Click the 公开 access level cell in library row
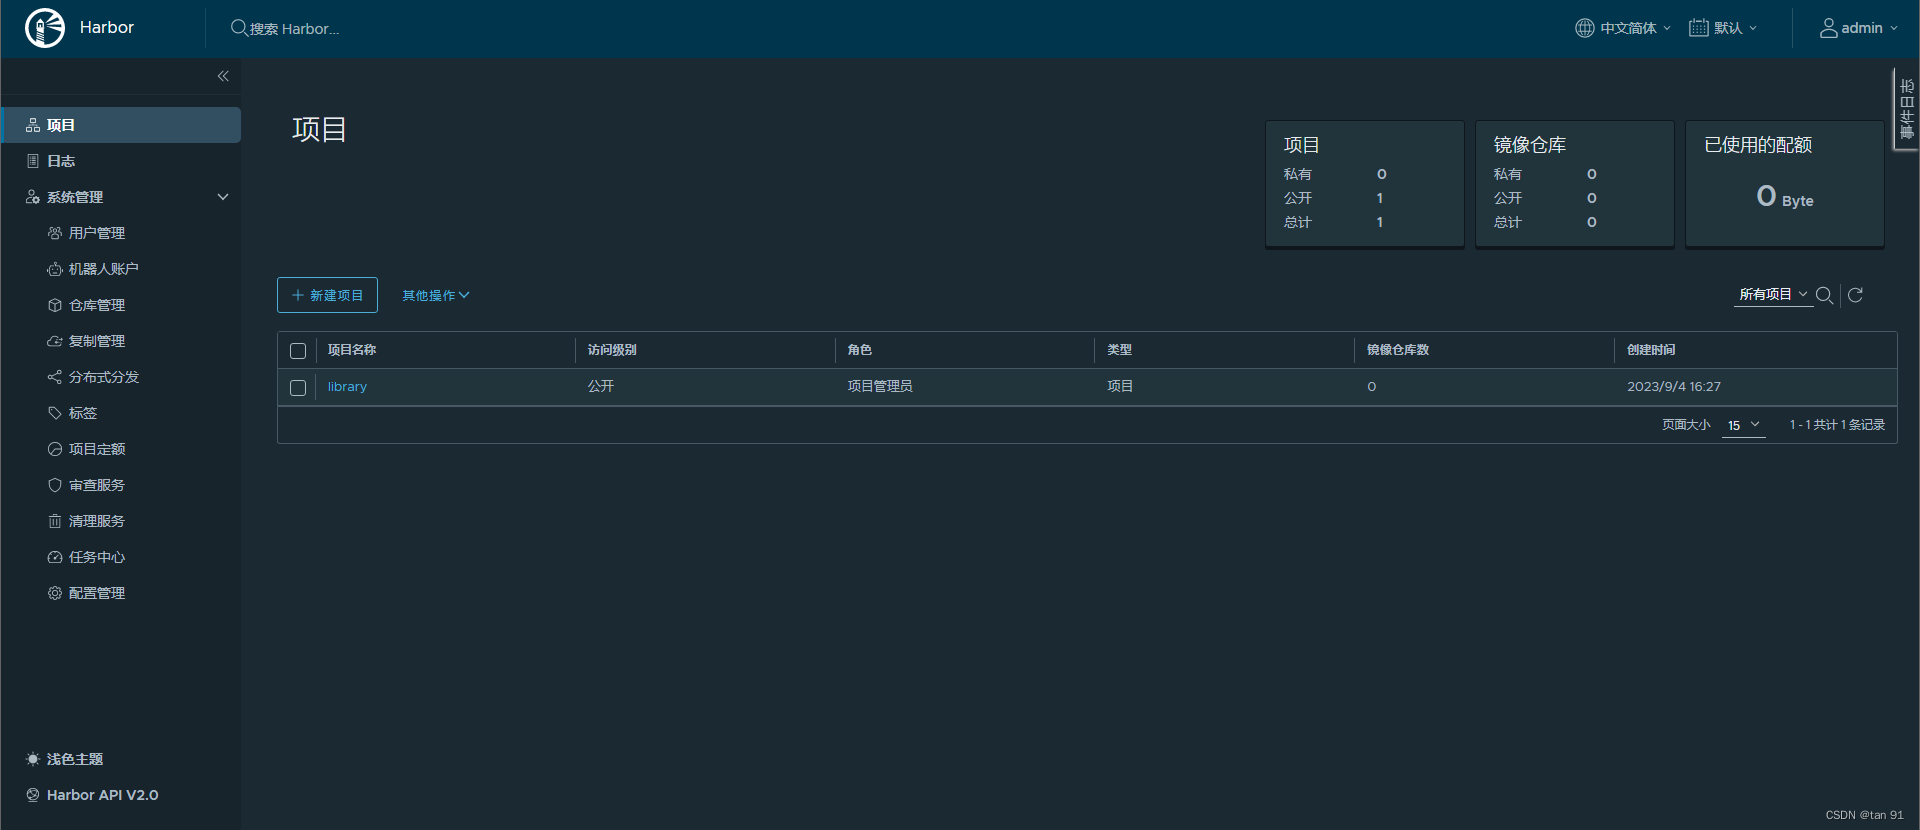This screenshot has height=830, width=1920. [601, 387]
